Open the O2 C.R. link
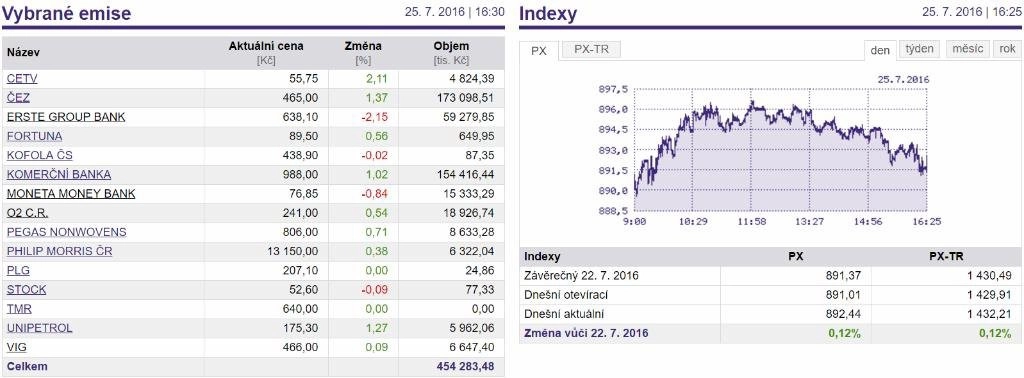This screenshot has height=378, width=1024. click(27, 213)
